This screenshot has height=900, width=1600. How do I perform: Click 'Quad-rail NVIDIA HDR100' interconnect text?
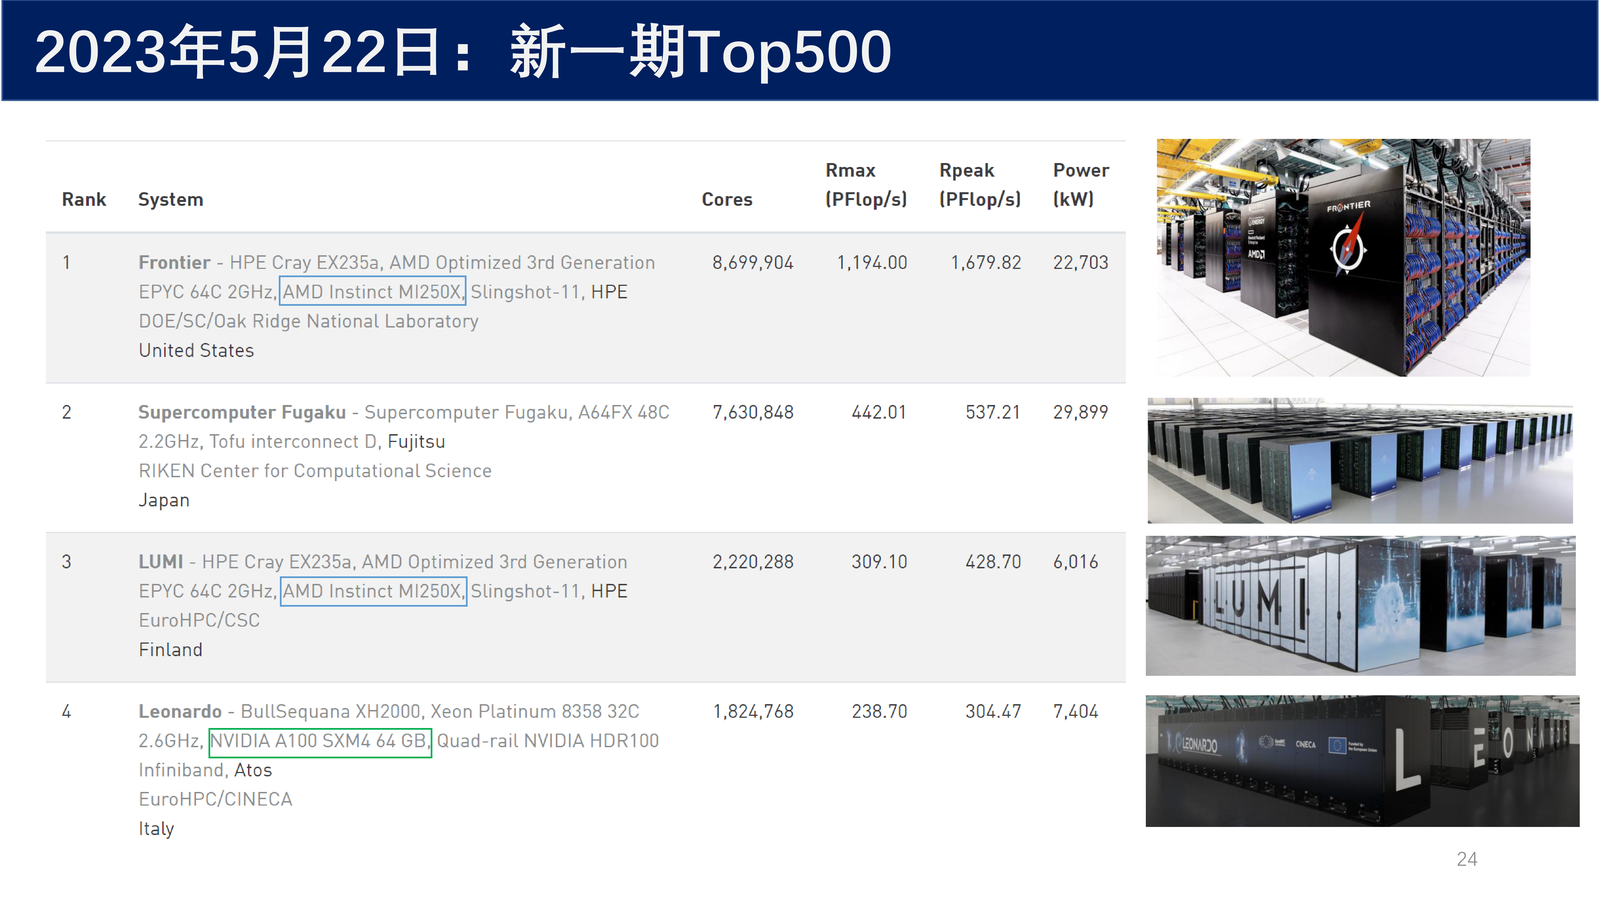tap(548, 741)
